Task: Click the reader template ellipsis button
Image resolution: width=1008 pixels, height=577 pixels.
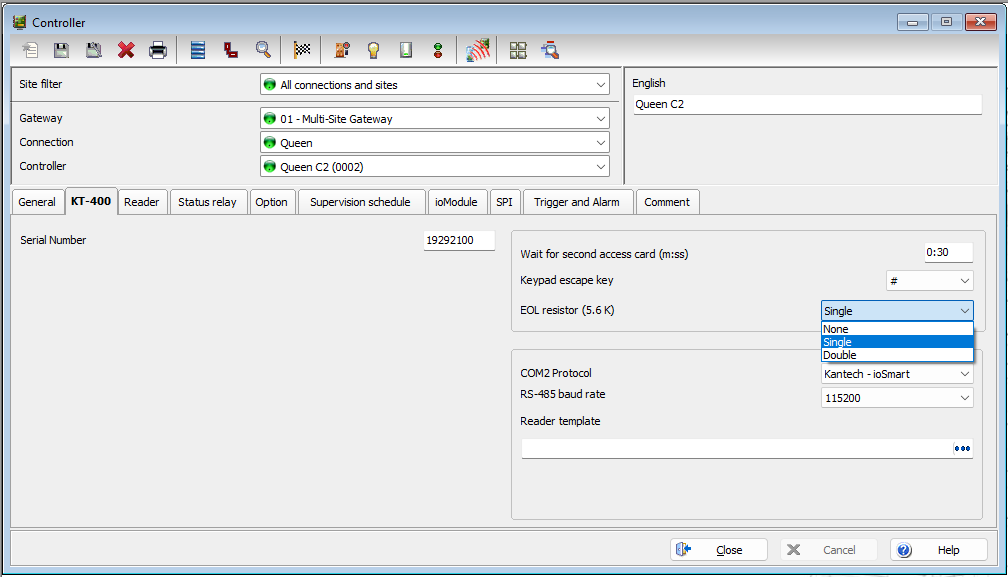Action: [x=962, y=448]
